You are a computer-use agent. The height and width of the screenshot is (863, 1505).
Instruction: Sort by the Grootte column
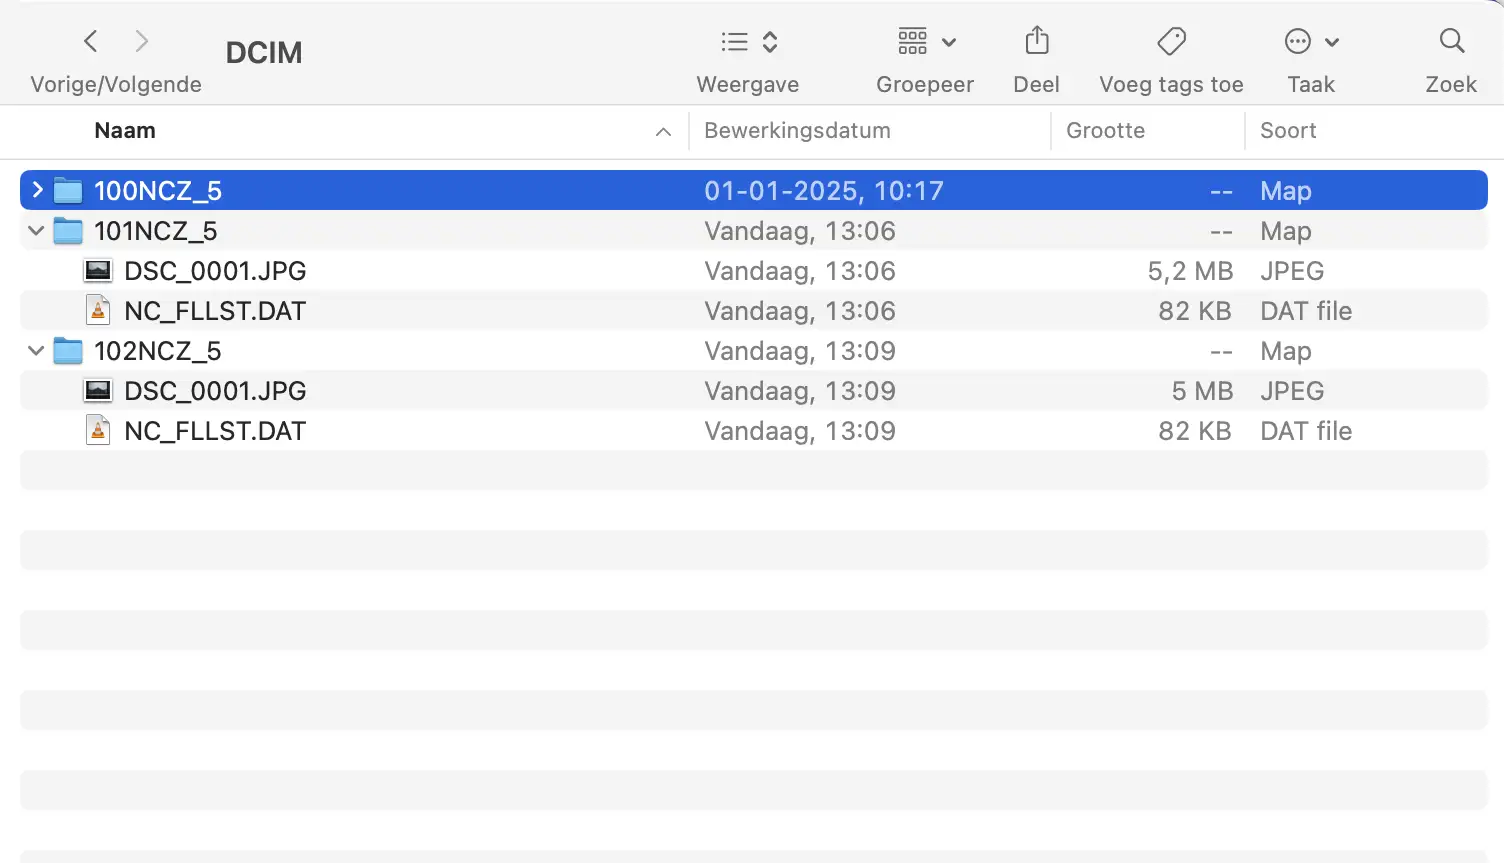pyautogui.click(x=1105, y=131)
